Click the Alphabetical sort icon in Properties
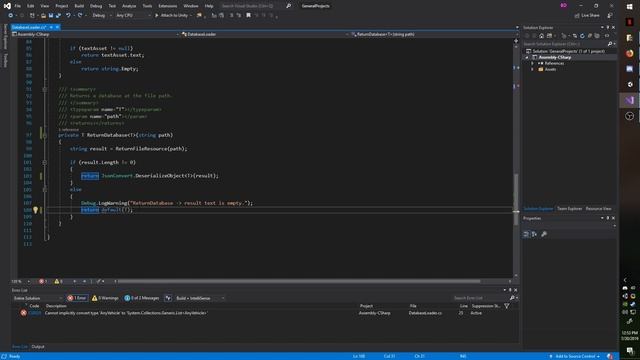 pyautogui.click(x=534, y=234)
